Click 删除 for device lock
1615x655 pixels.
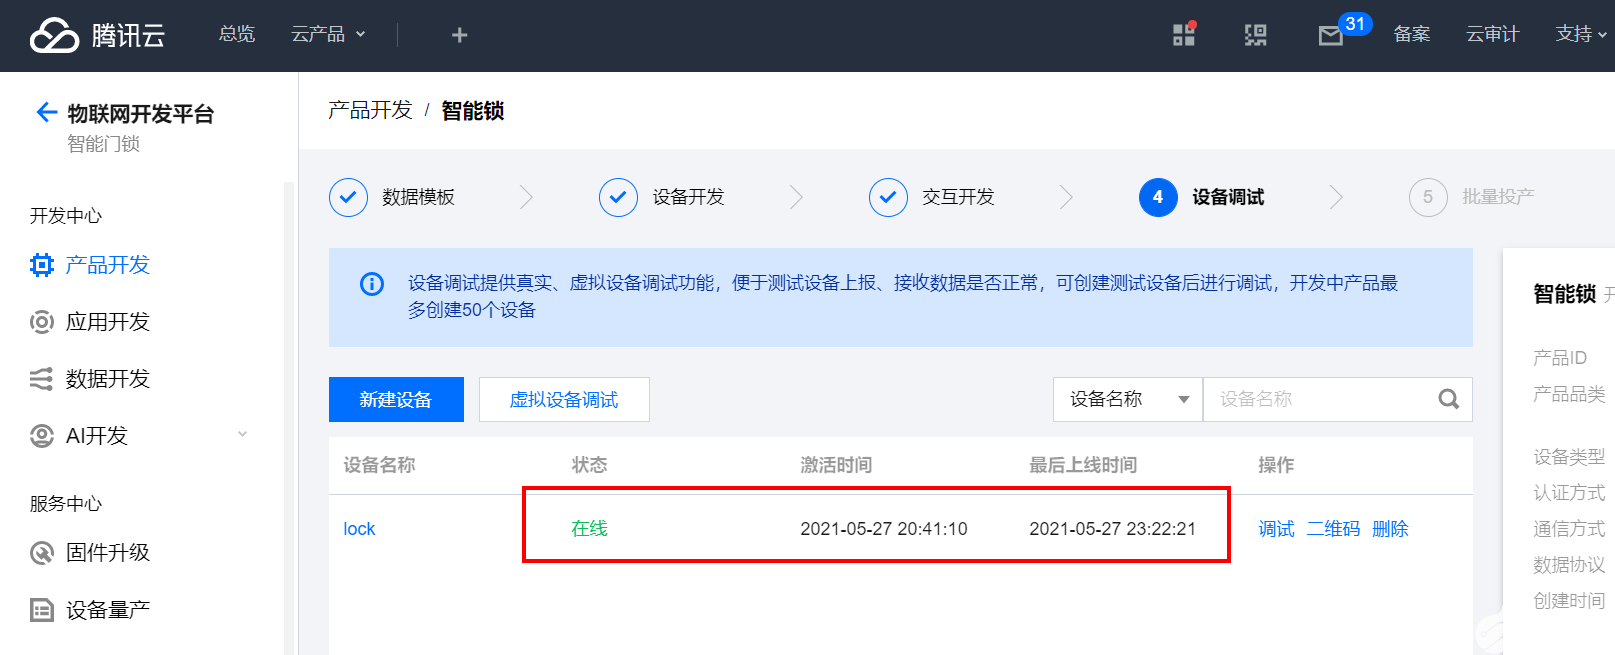point(1390,529)
